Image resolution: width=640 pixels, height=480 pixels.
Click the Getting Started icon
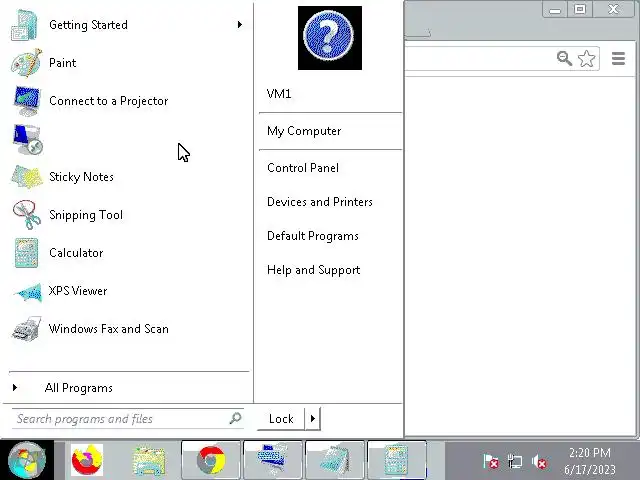(x=24, y=25)
